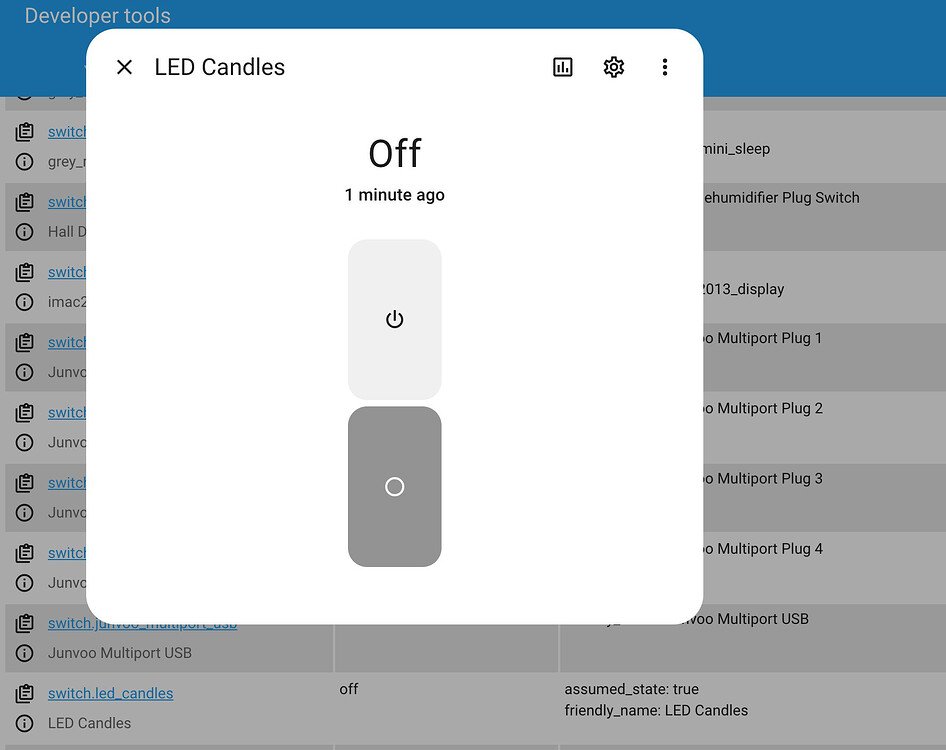This screenshot has width=946, height=750.
Task: Click the Developer tools header title
Action: point(97,16)
